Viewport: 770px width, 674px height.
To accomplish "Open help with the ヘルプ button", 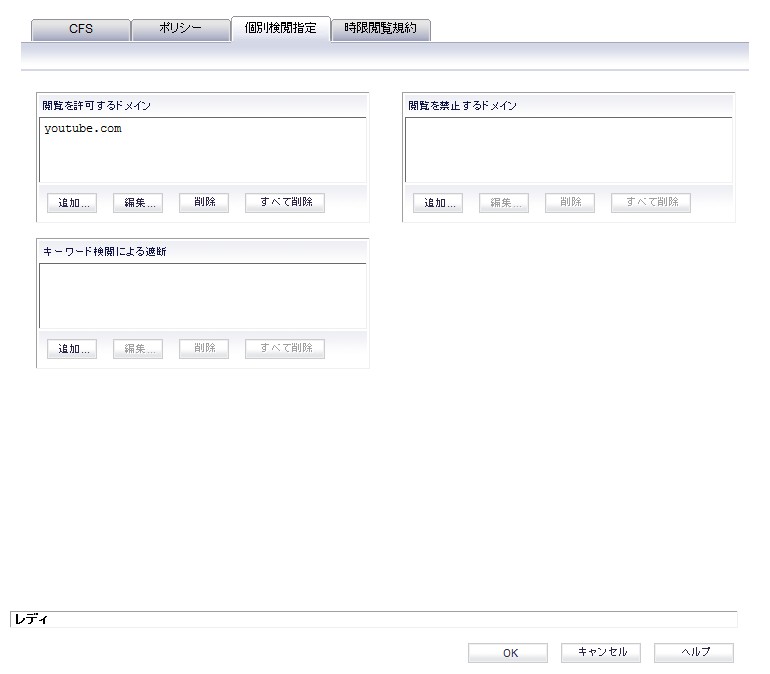I will click(x=694, y=653).
